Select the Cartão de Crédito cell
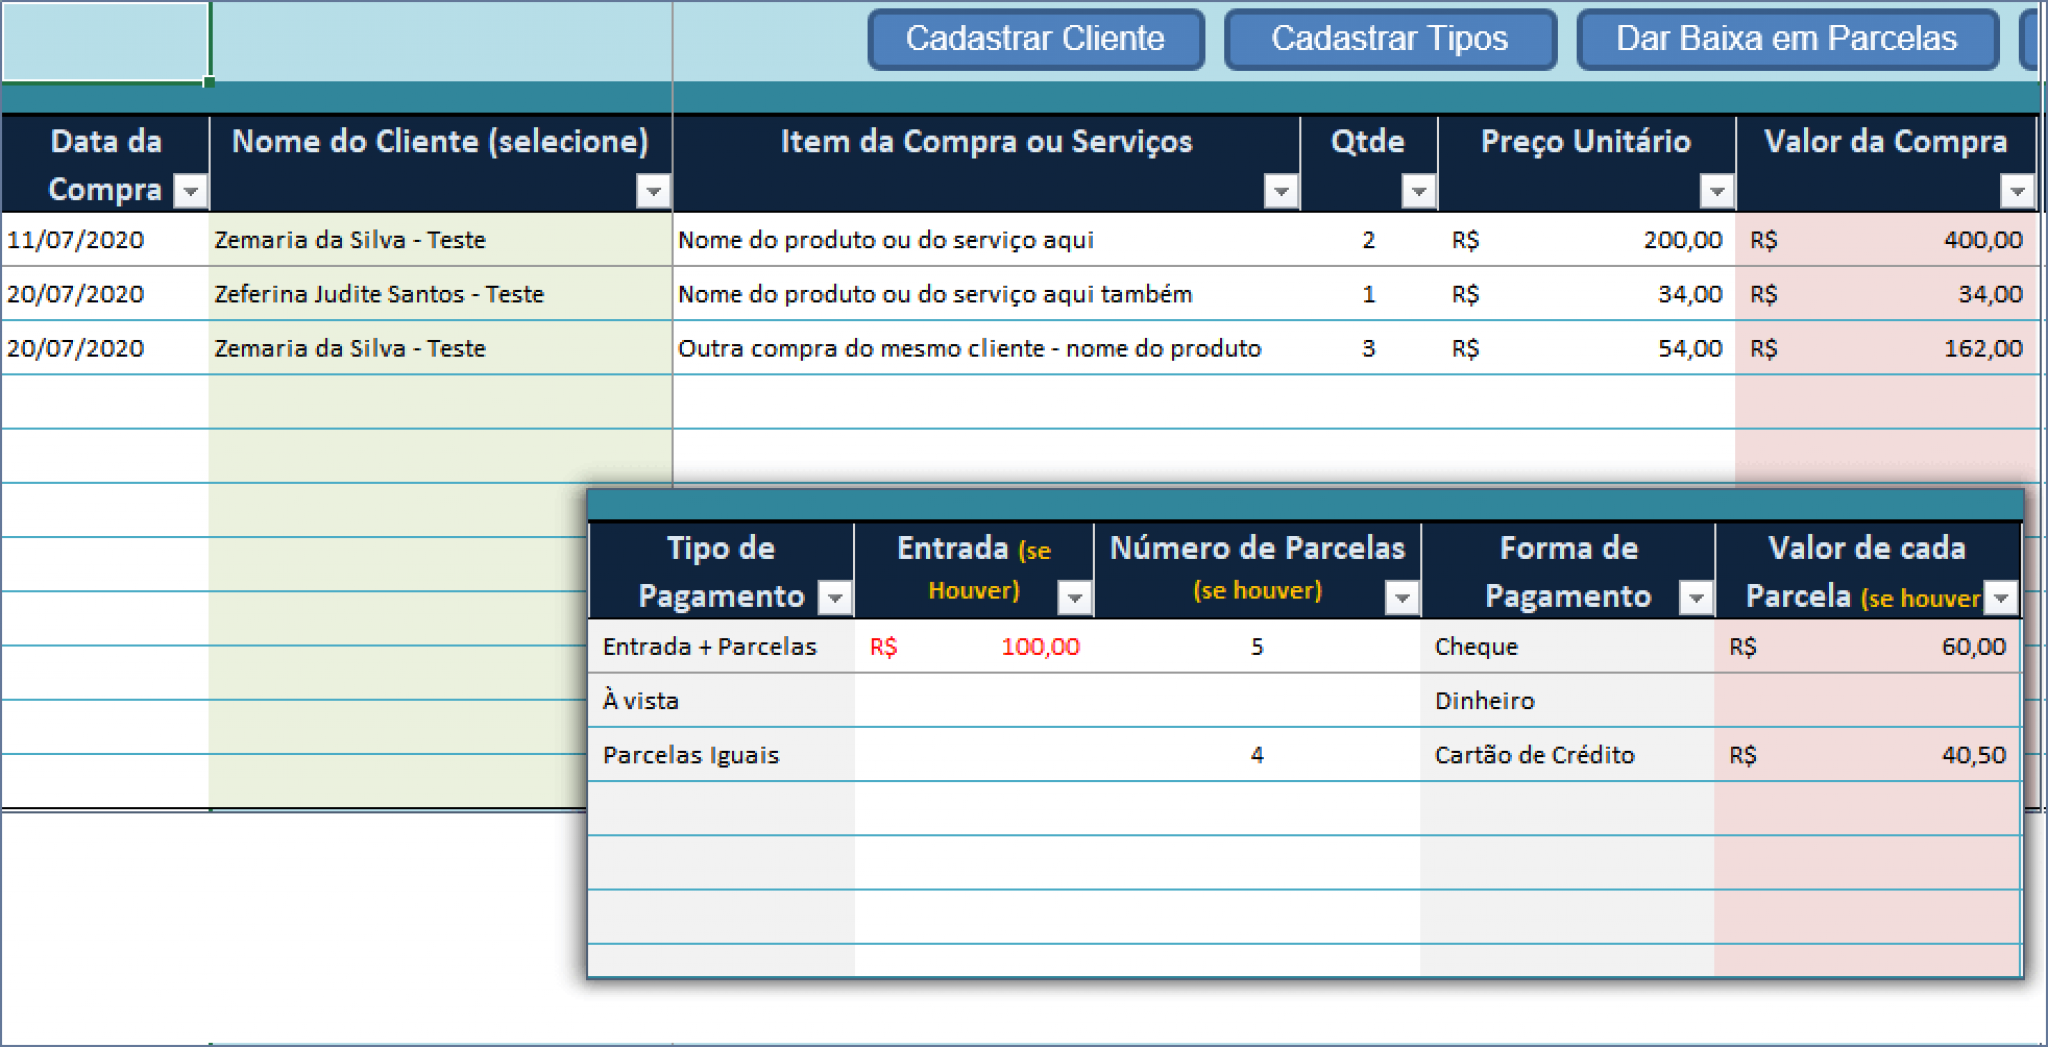 [1535, 755]
